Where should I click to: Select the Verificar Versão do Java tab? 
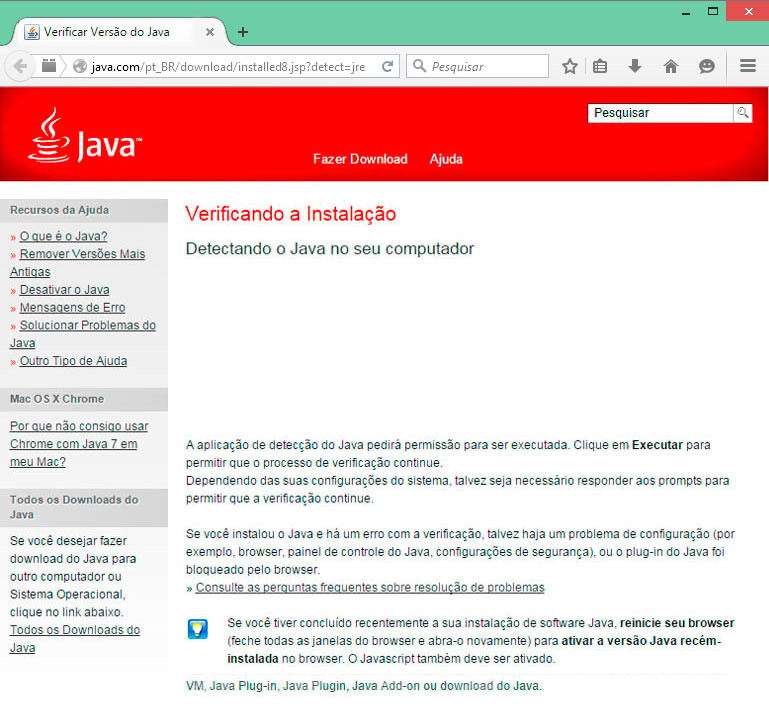pyautogui.click(x=120, y=32)
